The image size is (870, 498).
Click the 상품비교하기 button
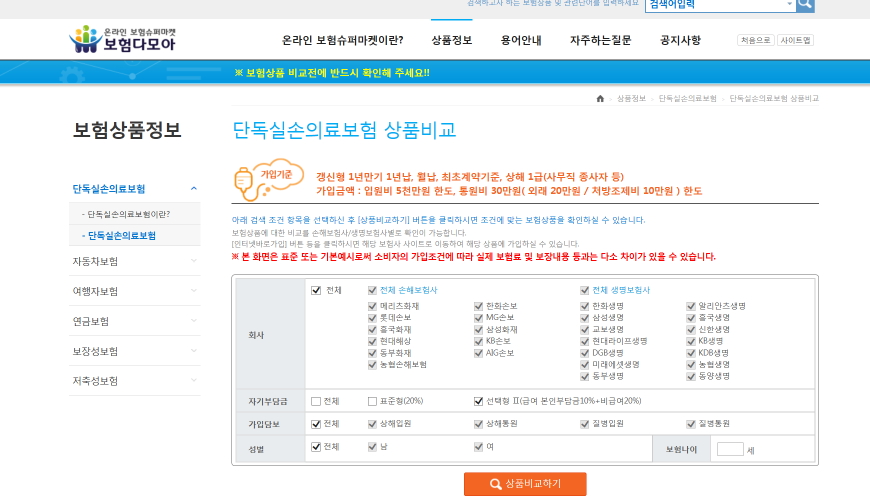pyautogui.click(x=525, y=484)
